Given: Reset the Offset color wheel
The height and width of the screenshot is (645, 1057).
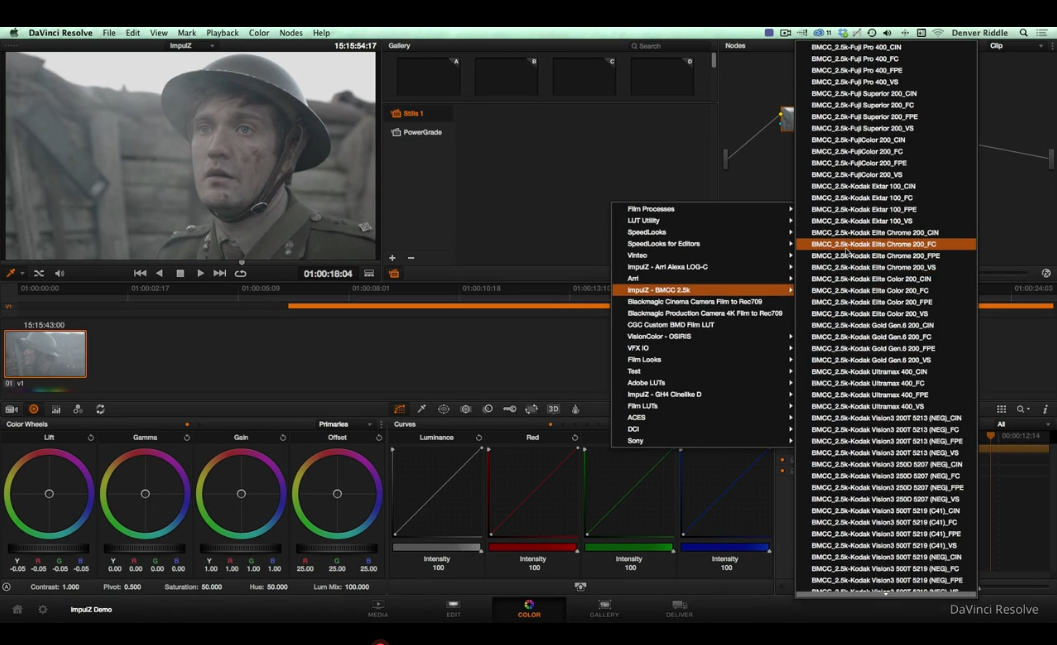Looking at the screenshot, I should coord(379,437).
